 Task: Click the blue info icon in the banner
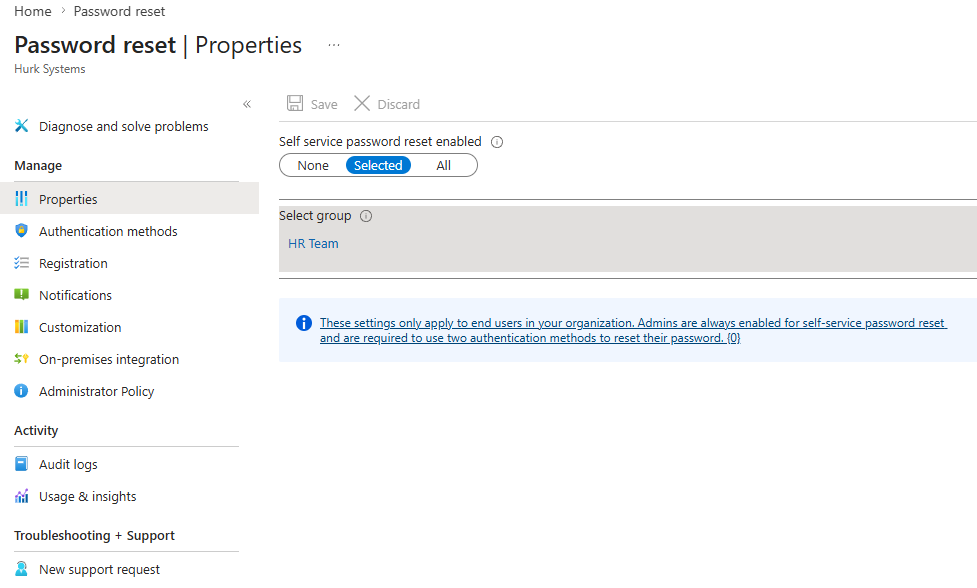coord(303,323)
